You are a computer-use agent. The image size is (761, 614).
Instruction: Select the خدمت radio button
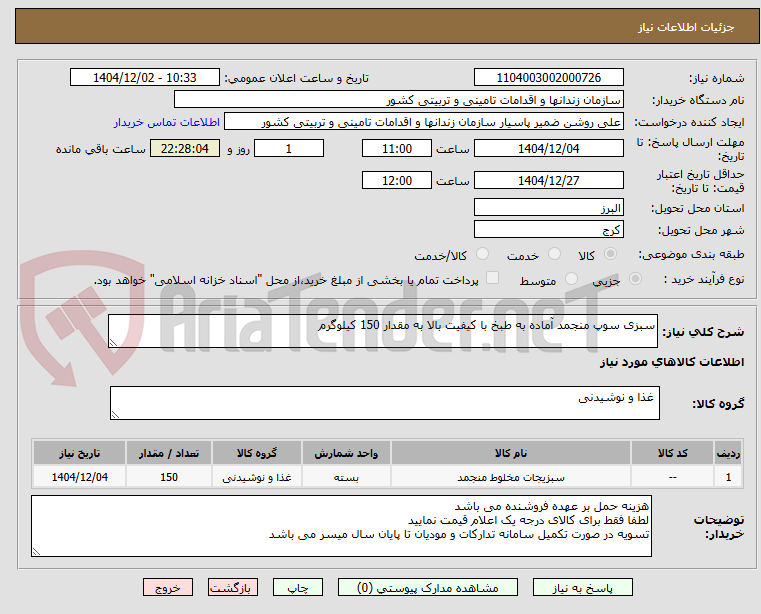coord(554,254)
